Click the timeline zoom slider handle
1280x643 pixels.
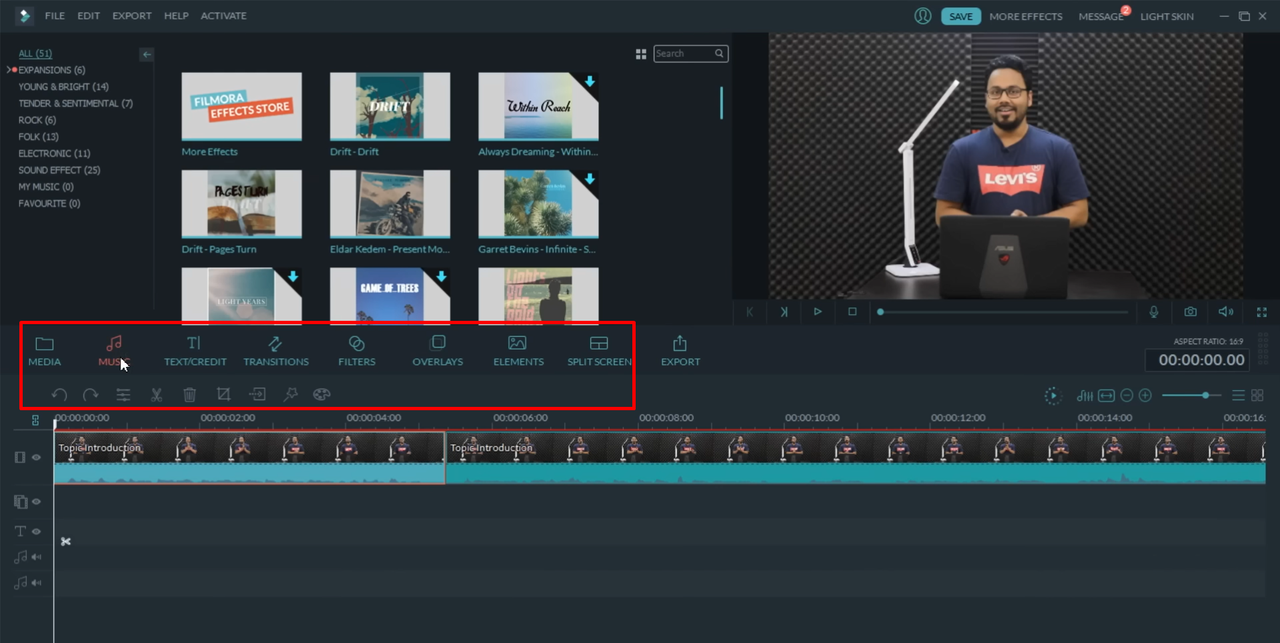1205,396
